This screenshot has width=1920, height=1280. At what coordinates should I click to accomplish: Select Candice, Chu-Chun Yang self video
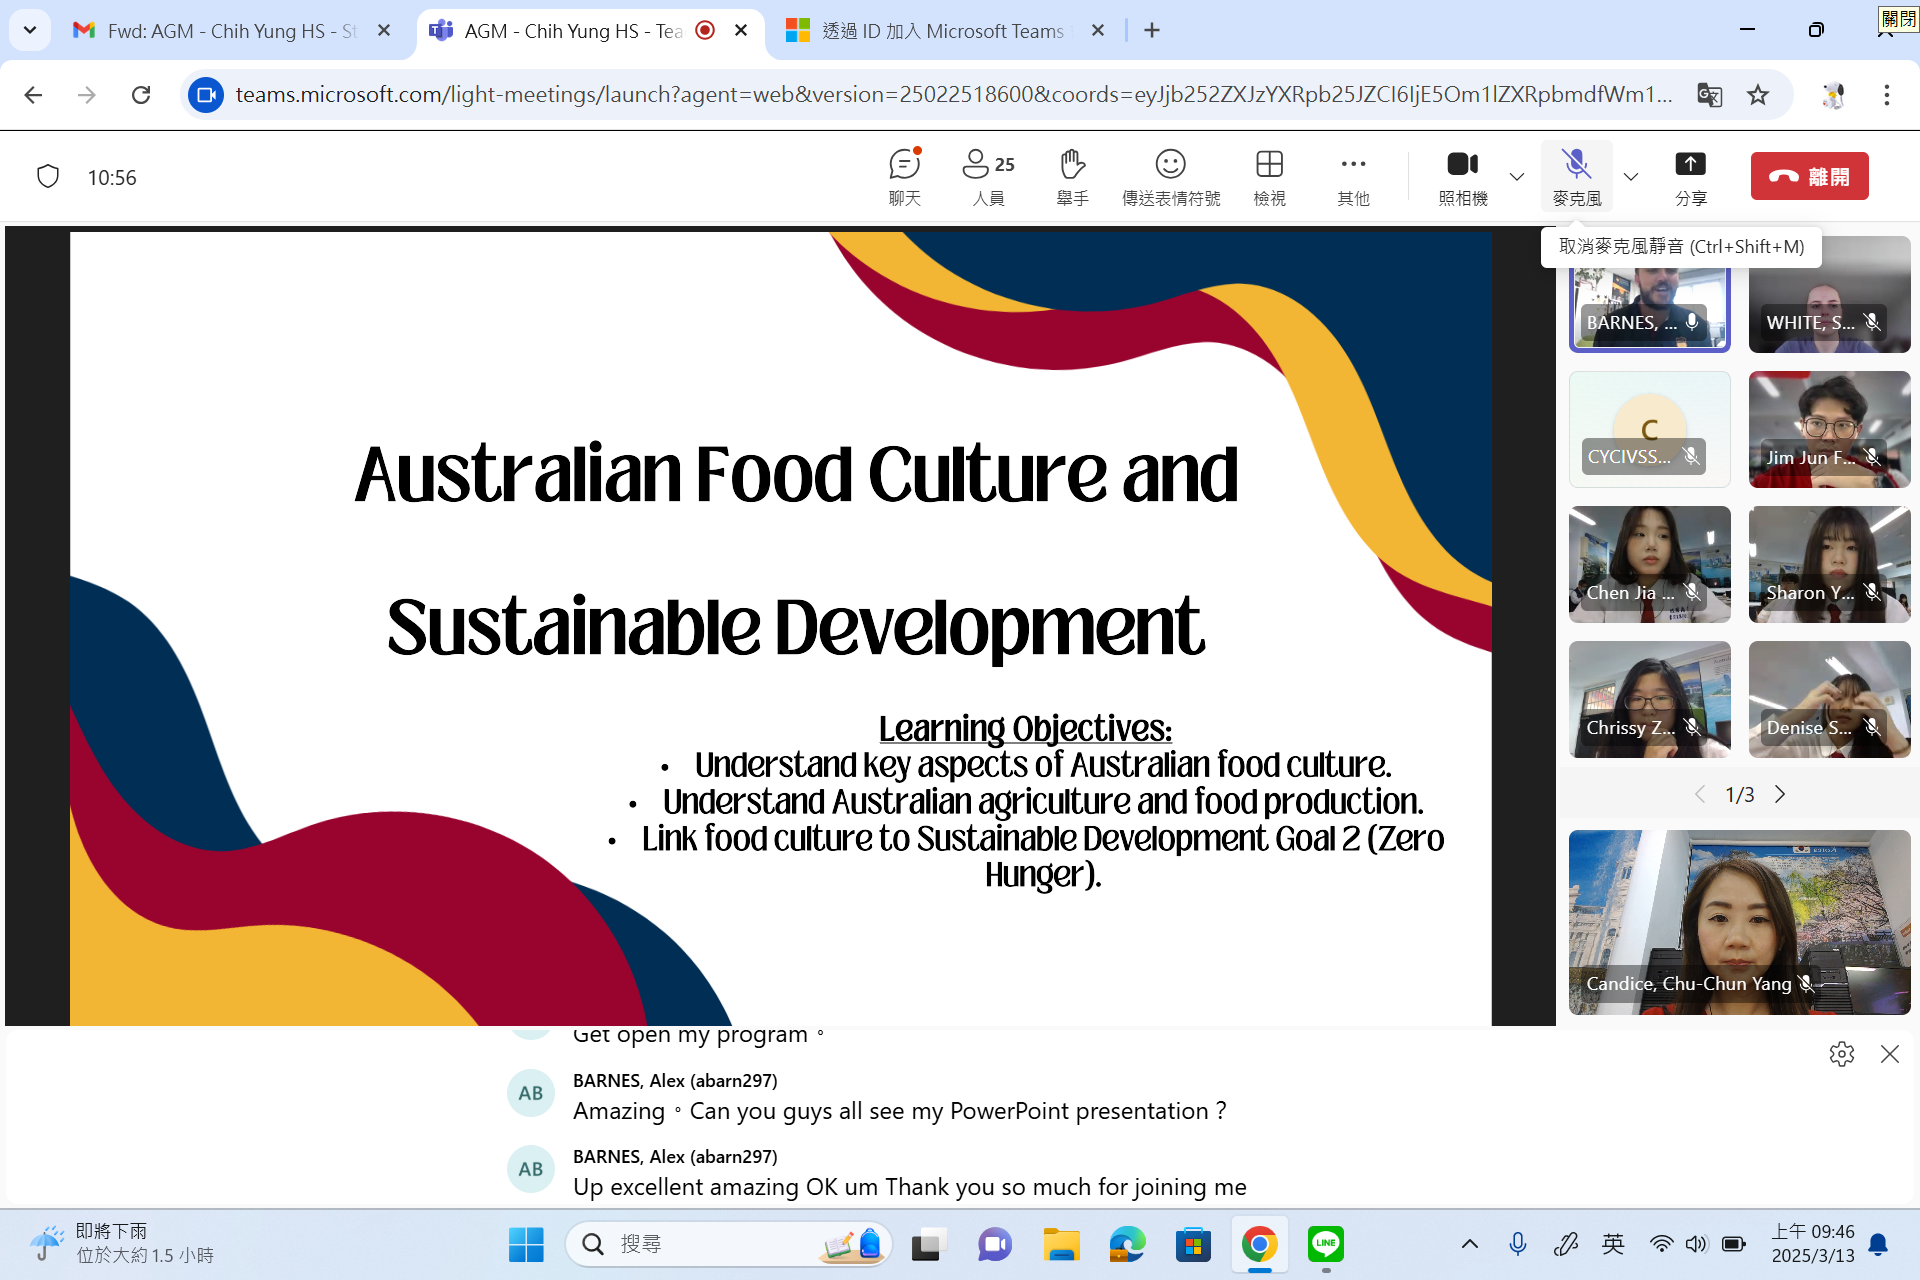[x=1739, y=922]
